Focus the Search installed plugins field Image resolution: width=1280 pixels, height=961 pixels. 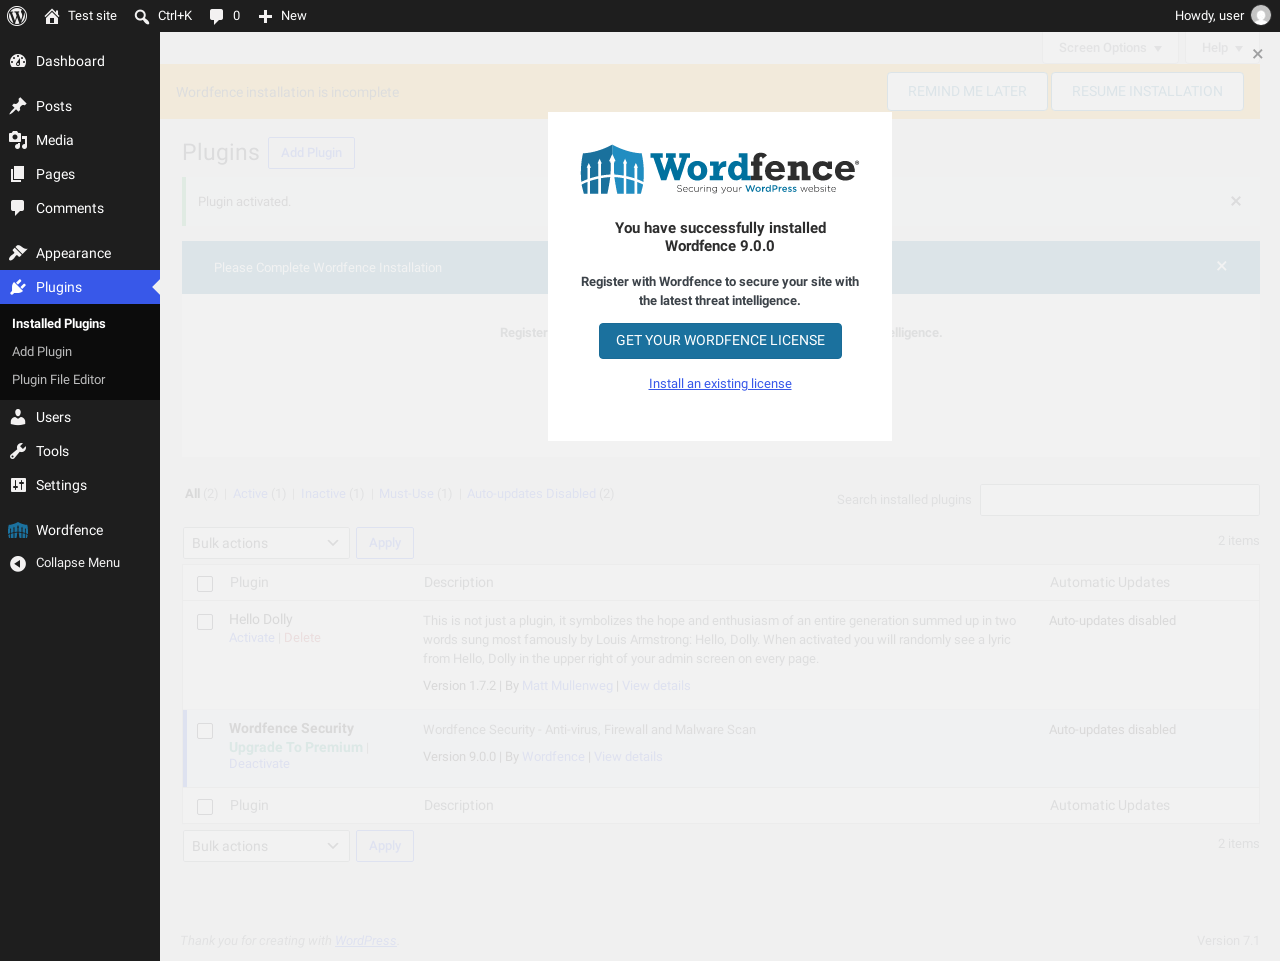point(1120,500)
